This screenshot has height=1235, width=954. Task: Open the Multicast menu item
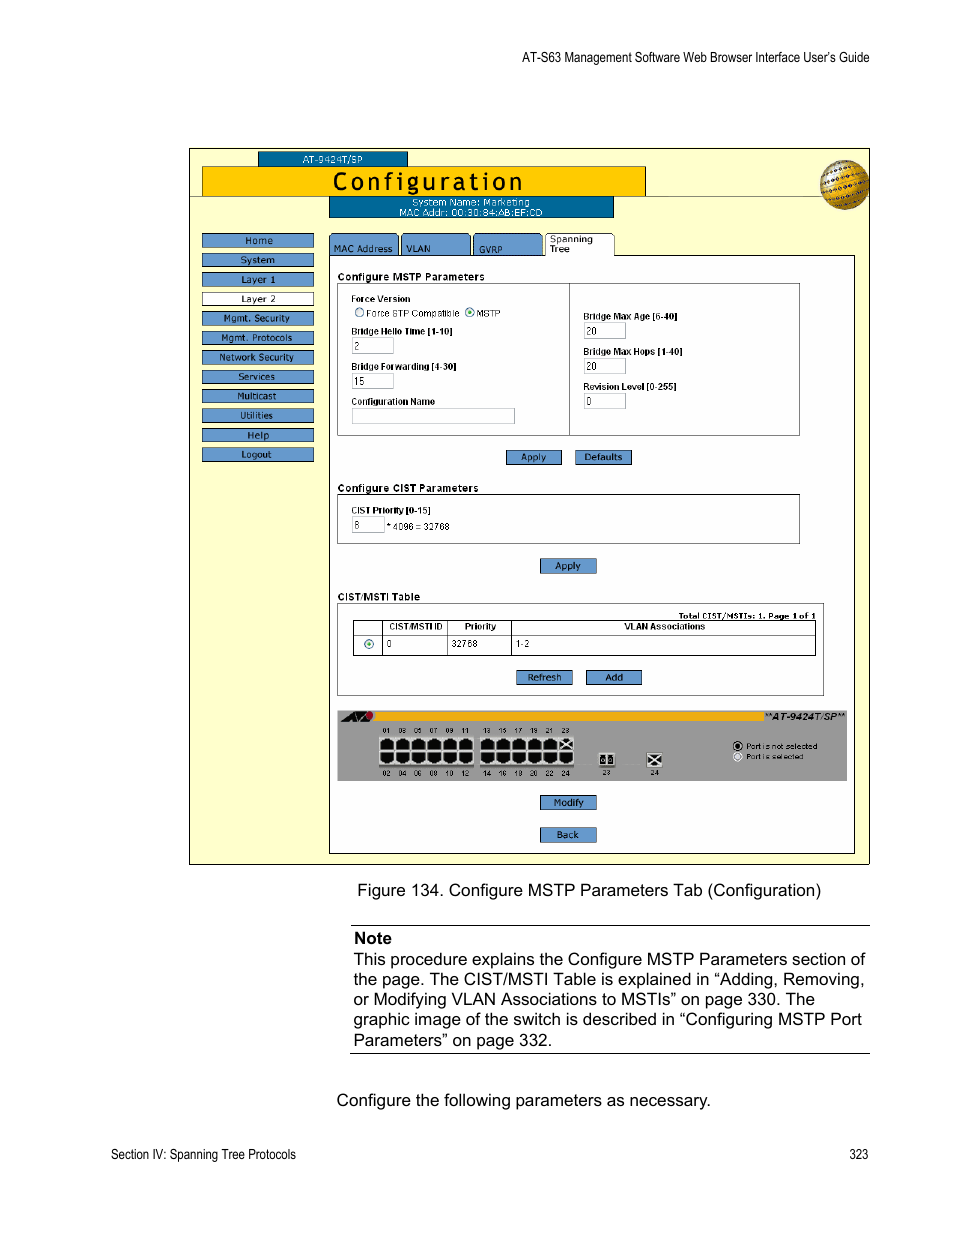tap(258, 396)
